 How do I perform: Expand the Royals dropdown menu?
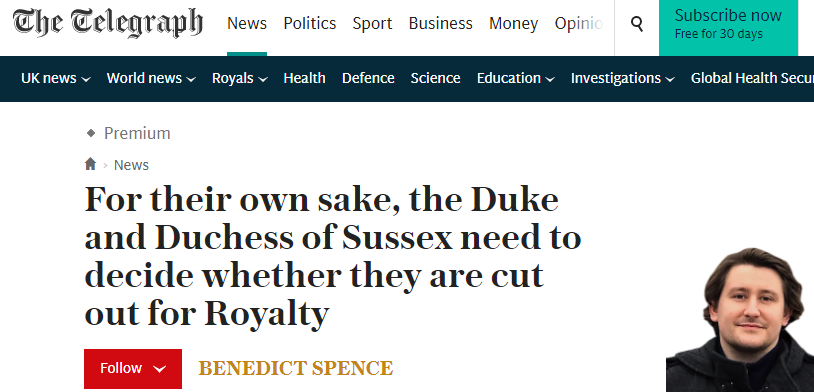click(x=263, y=79)
